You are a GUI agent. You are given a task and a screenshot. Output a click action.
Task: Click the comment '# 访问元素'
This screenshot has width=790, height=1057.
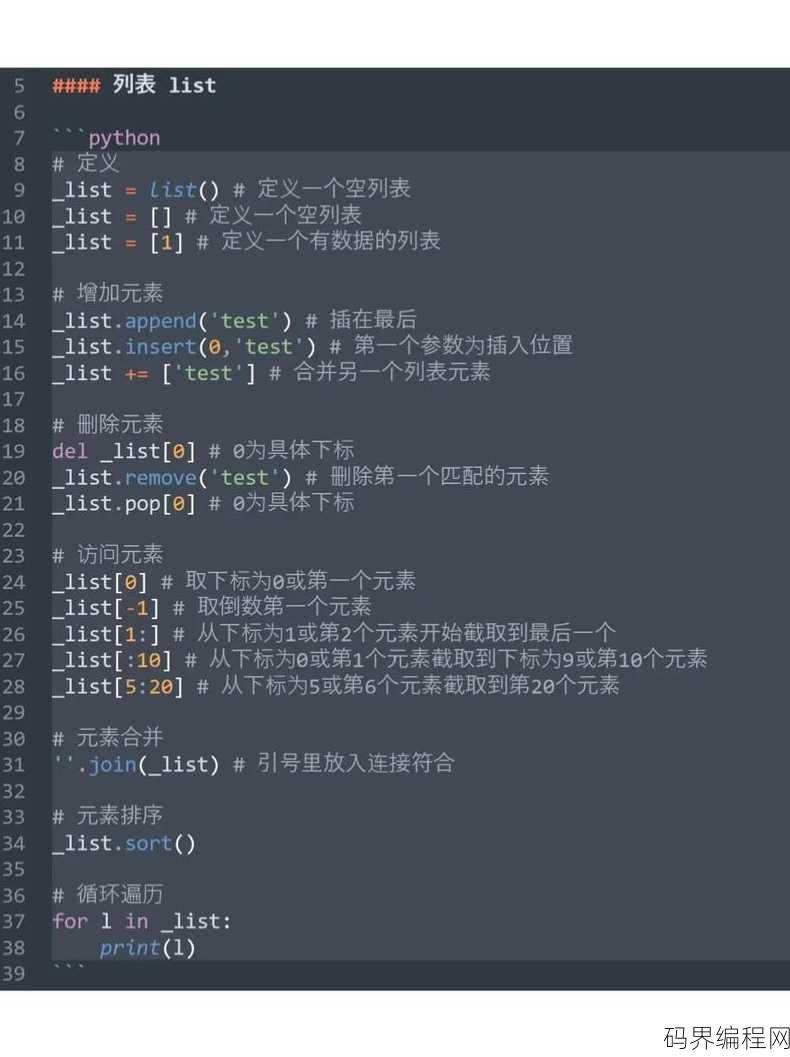pos(108,555)
